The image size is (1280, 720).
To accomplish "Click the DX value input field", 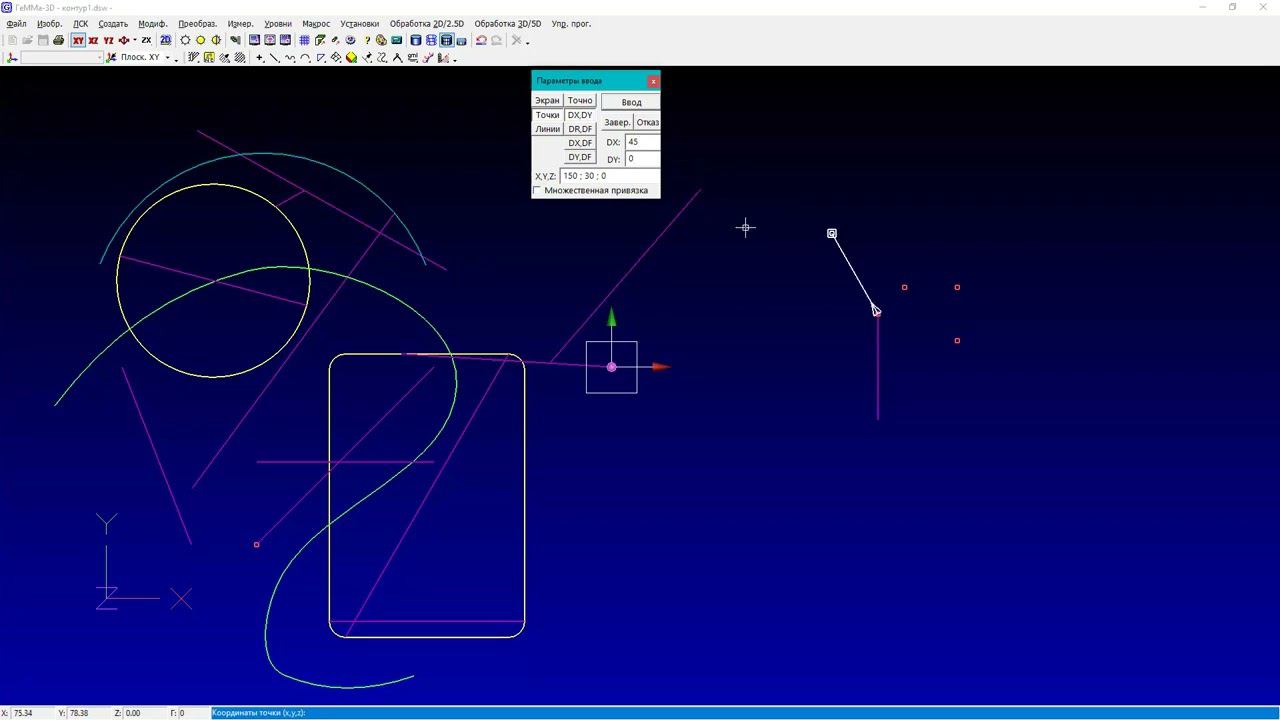I will point(642,142).
